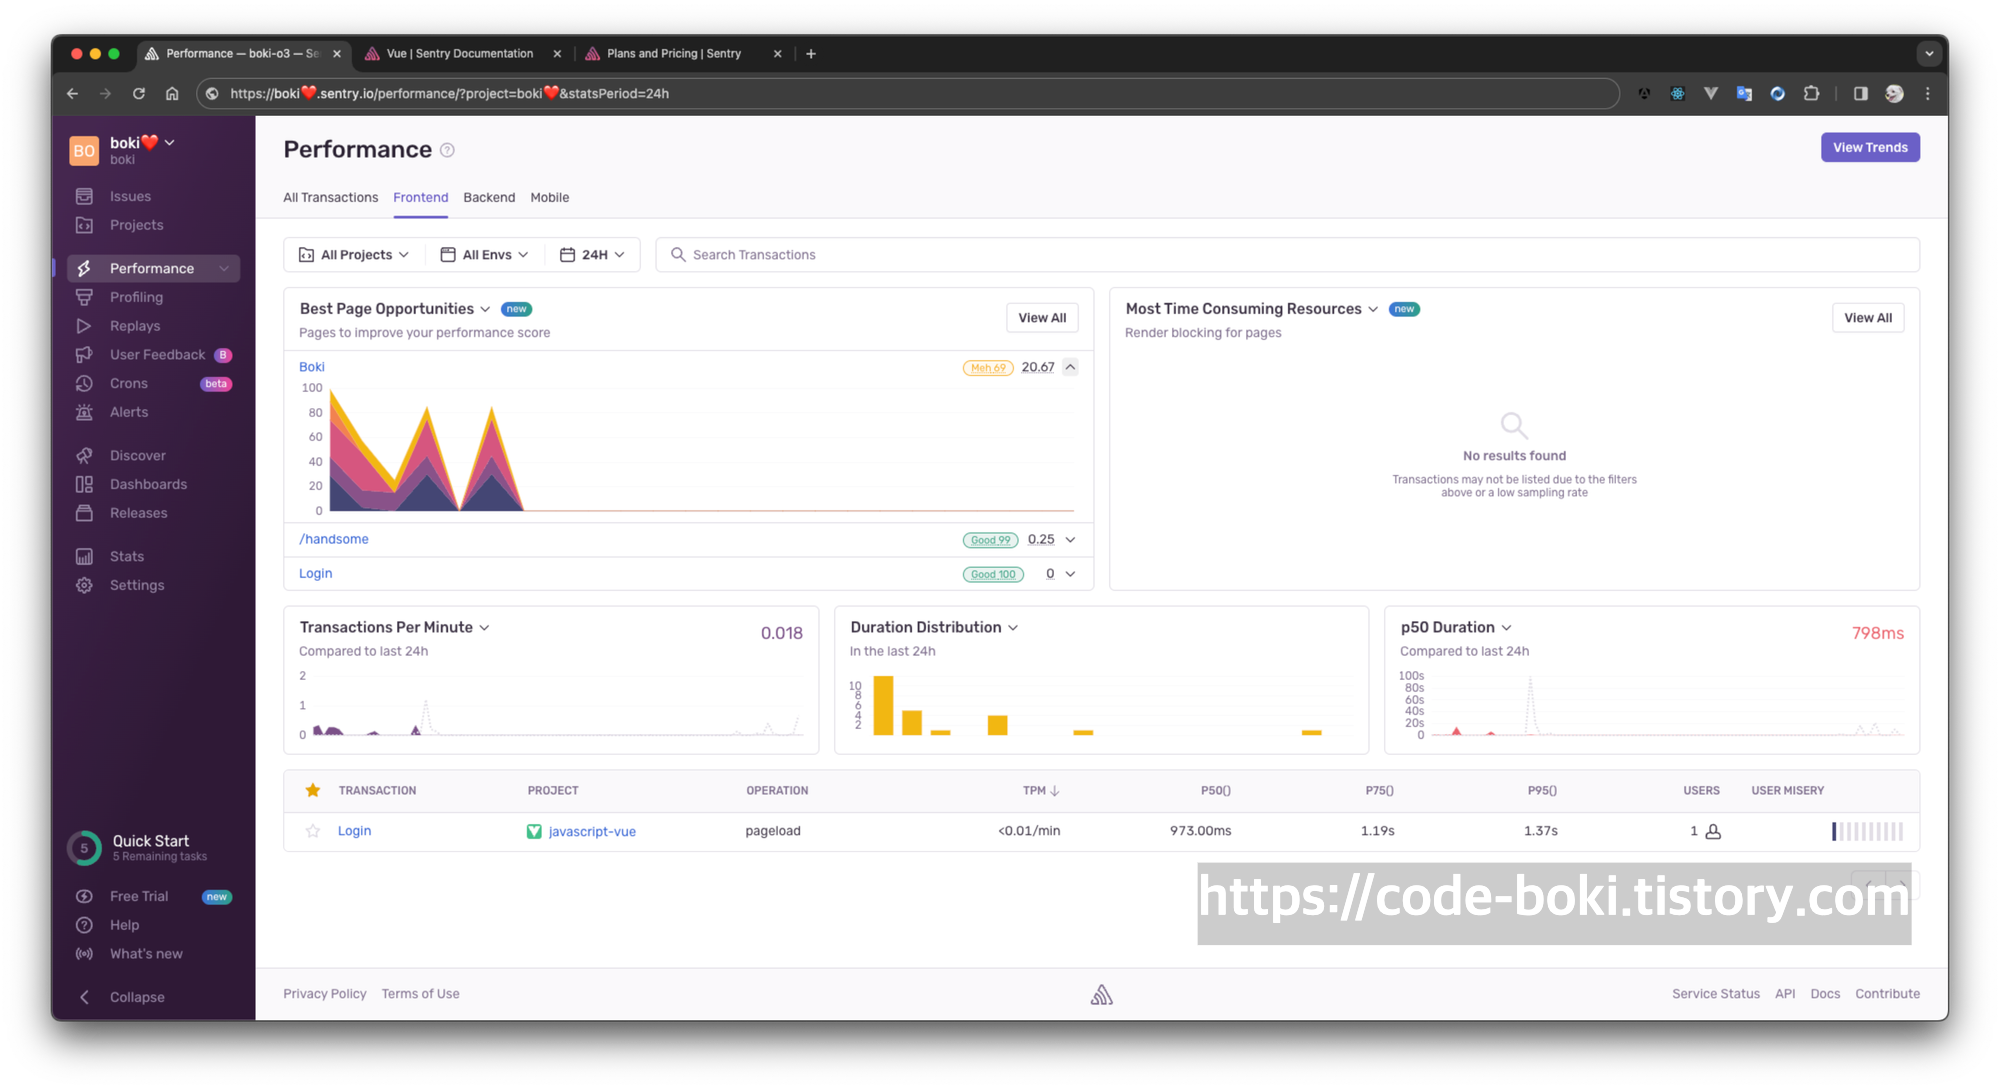This screenshot has height=1089, width=2000.
Task: Open the 24H time range dropdown
Action: (x=593, y=255)
